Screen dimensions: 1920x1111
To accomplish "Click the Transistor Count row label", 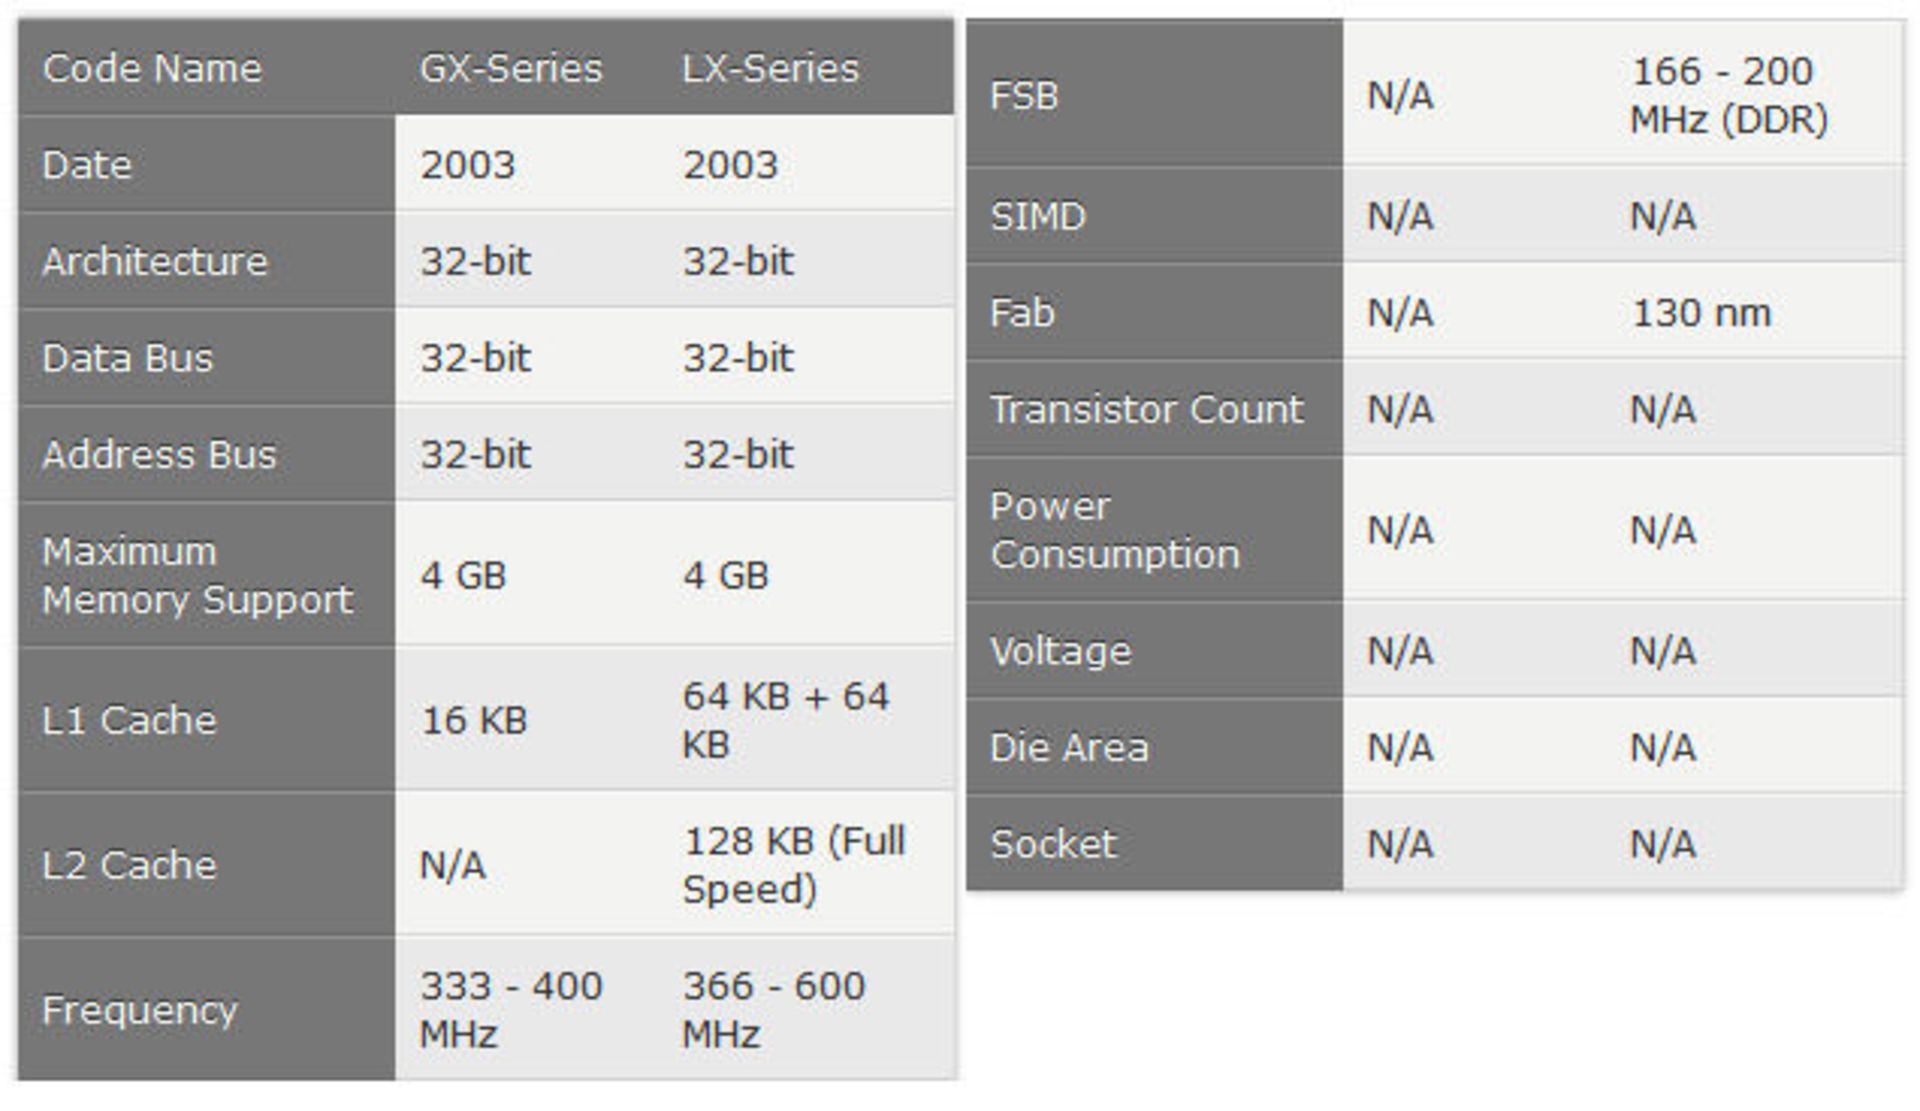I will click(x=1146, y=410).
